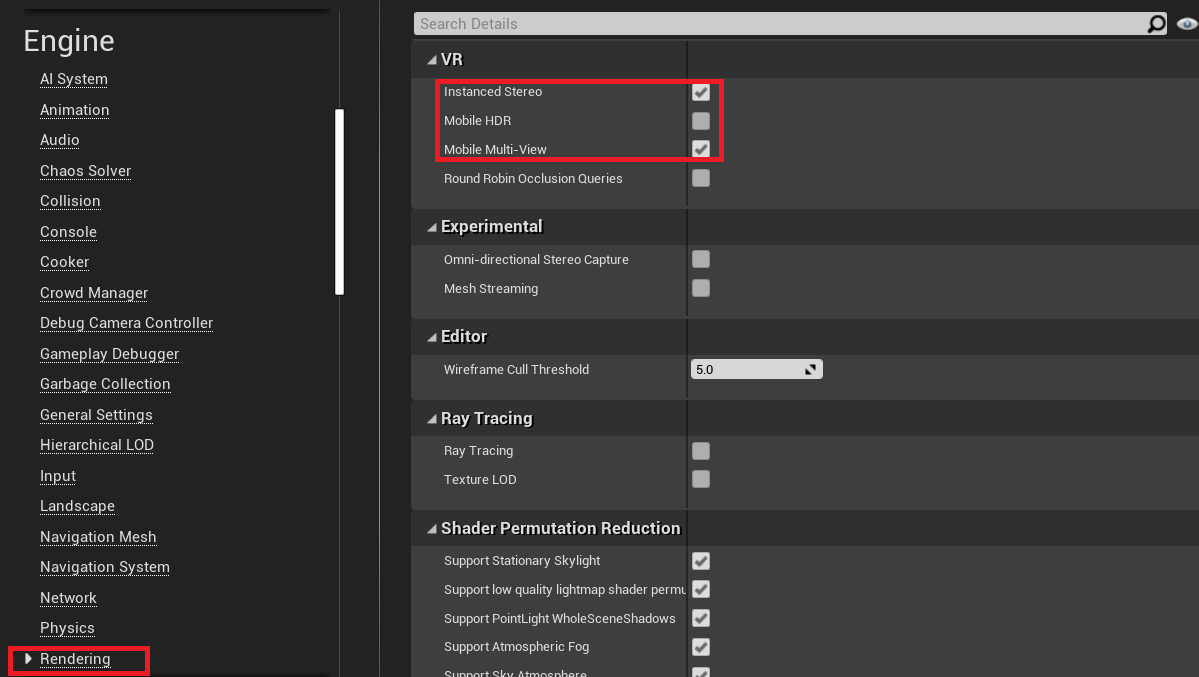Screen dimensions: 1199x677
Task: Open the Chaos Solver settings
Action: click(86, 171)
